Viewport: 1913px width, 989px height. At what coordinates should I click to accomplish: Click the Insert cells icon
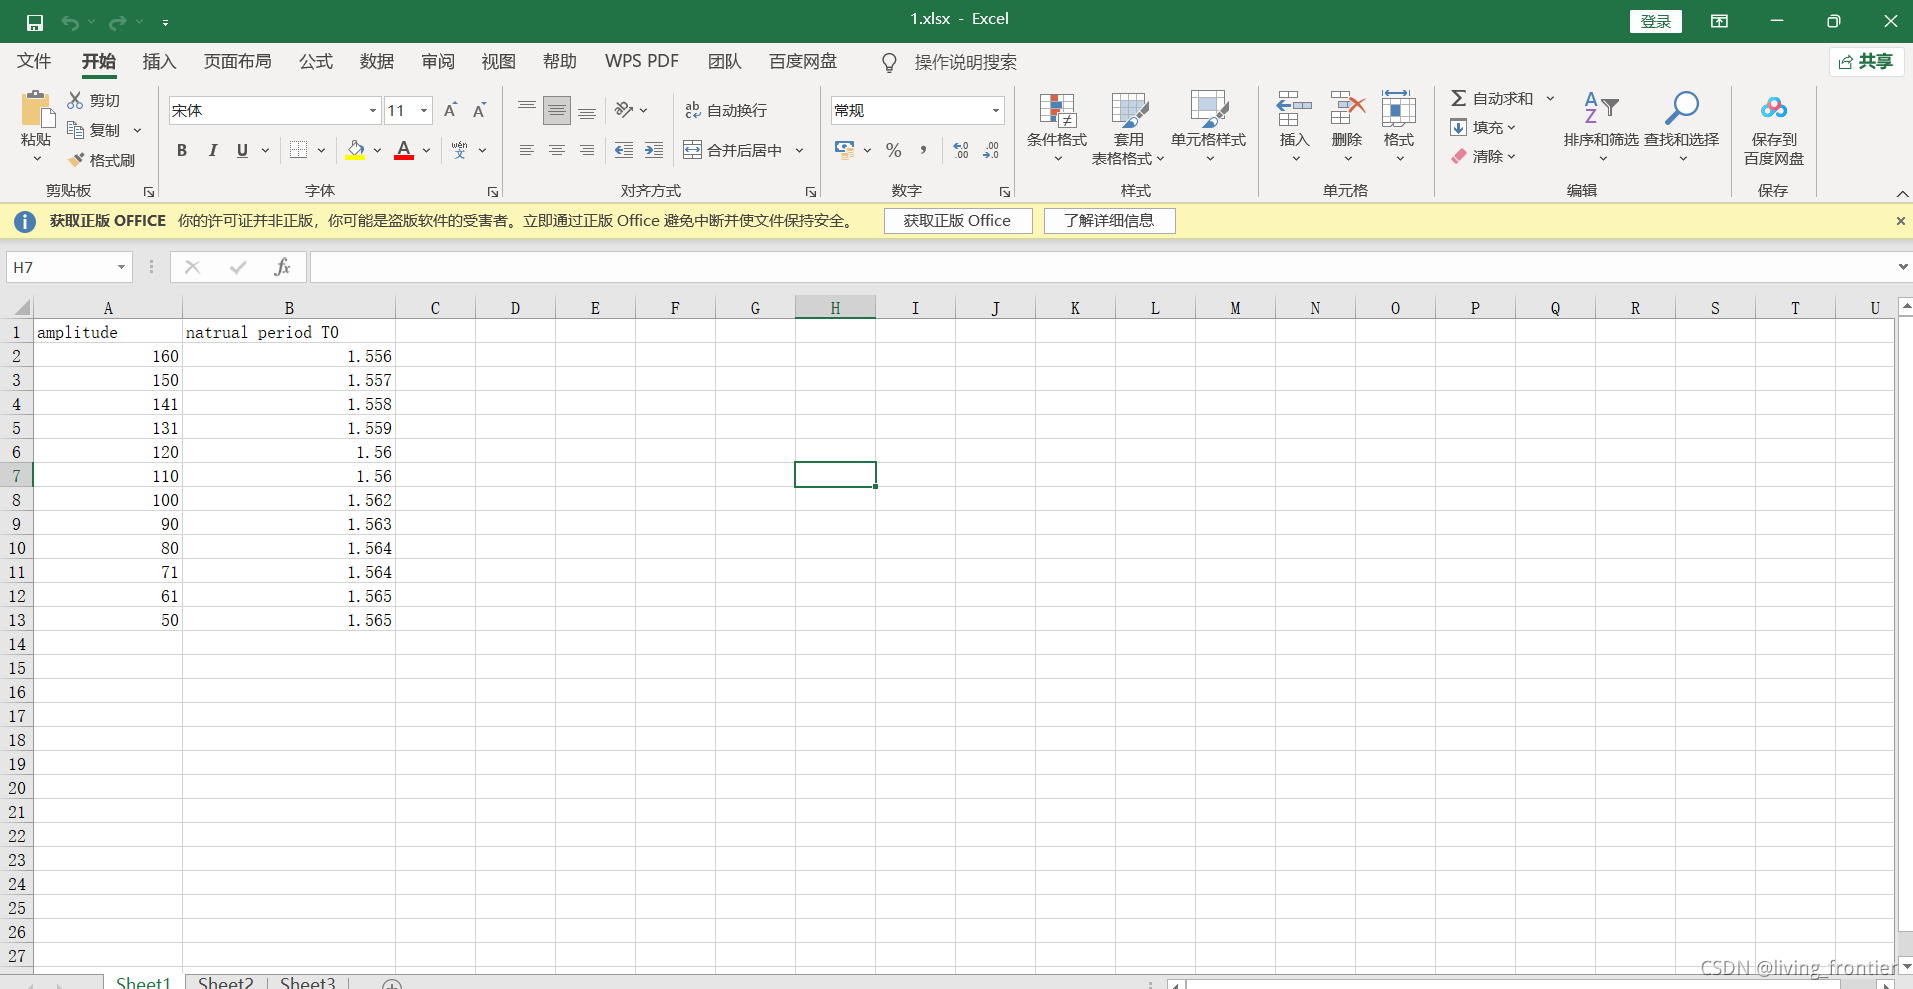(x=1294, y=108)
